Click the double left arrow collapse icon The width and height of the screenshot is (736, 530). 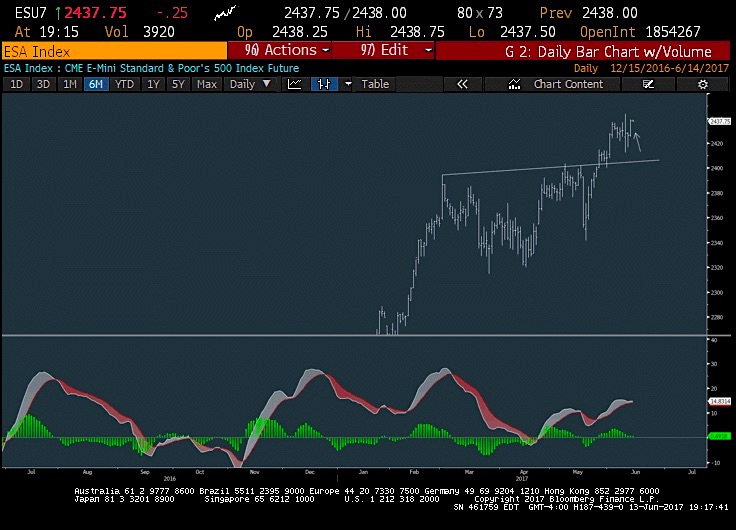[x=462, y=84]
